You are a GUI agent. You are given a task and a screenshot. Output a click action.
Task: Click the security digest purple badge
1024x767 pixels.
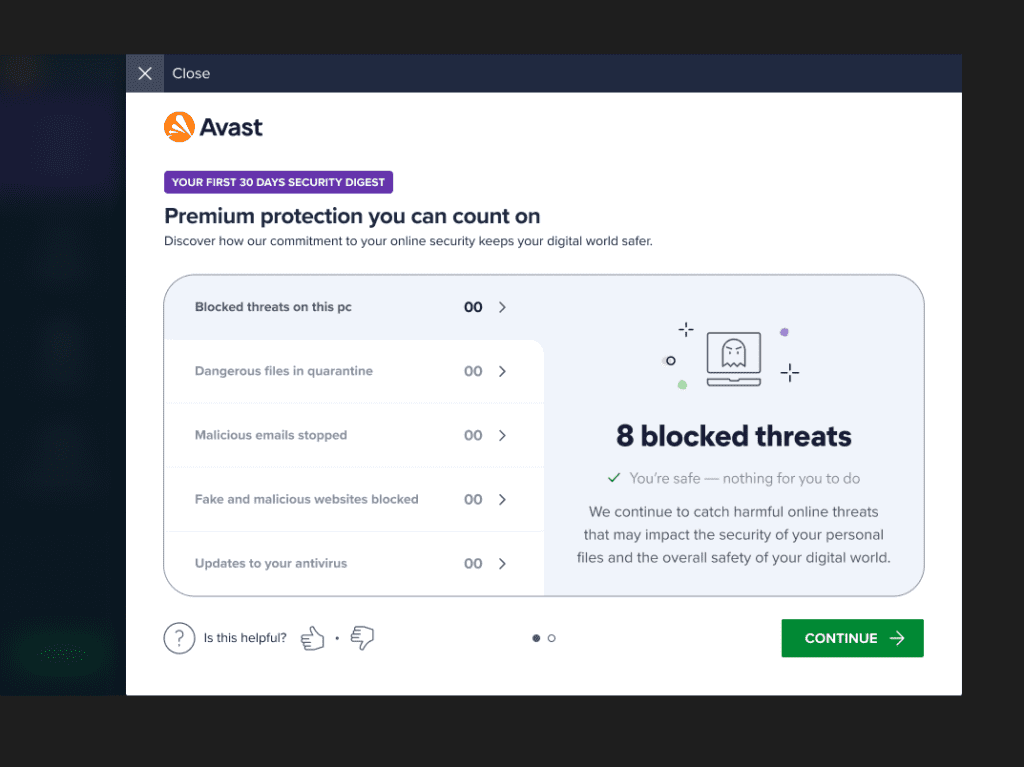point(278,182)
